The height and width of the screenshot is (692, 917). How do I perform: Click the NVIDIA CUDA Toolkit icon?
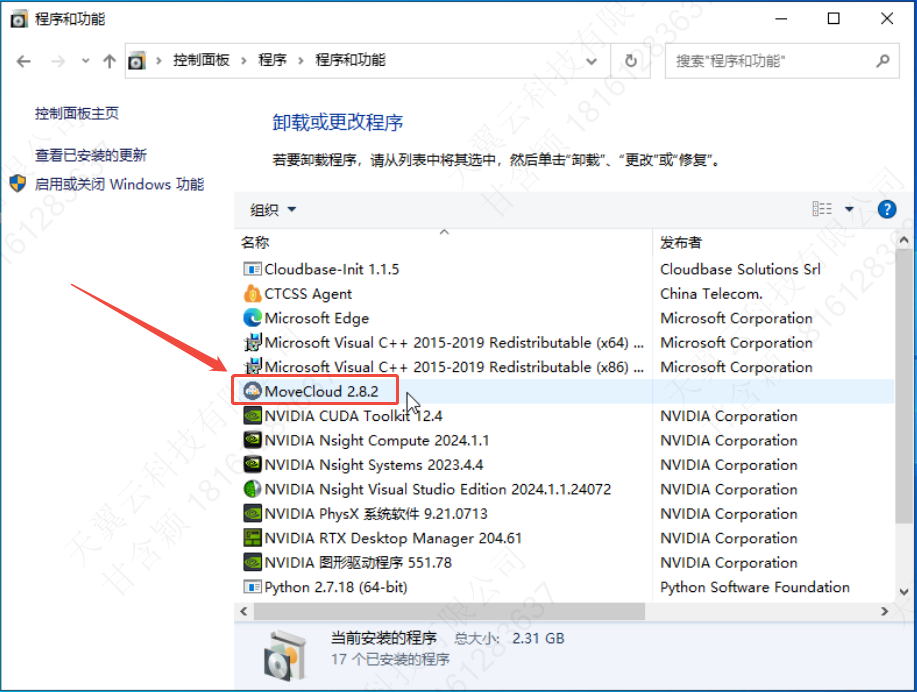[252, 416]
